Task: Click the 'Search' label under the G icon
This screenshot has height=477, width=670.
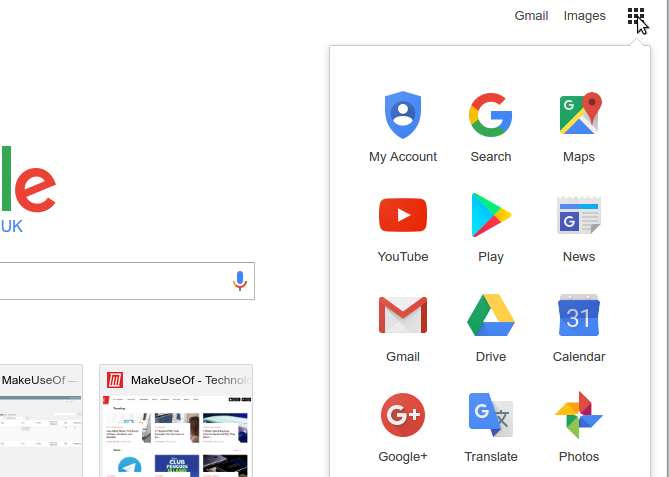Action: 491,157
